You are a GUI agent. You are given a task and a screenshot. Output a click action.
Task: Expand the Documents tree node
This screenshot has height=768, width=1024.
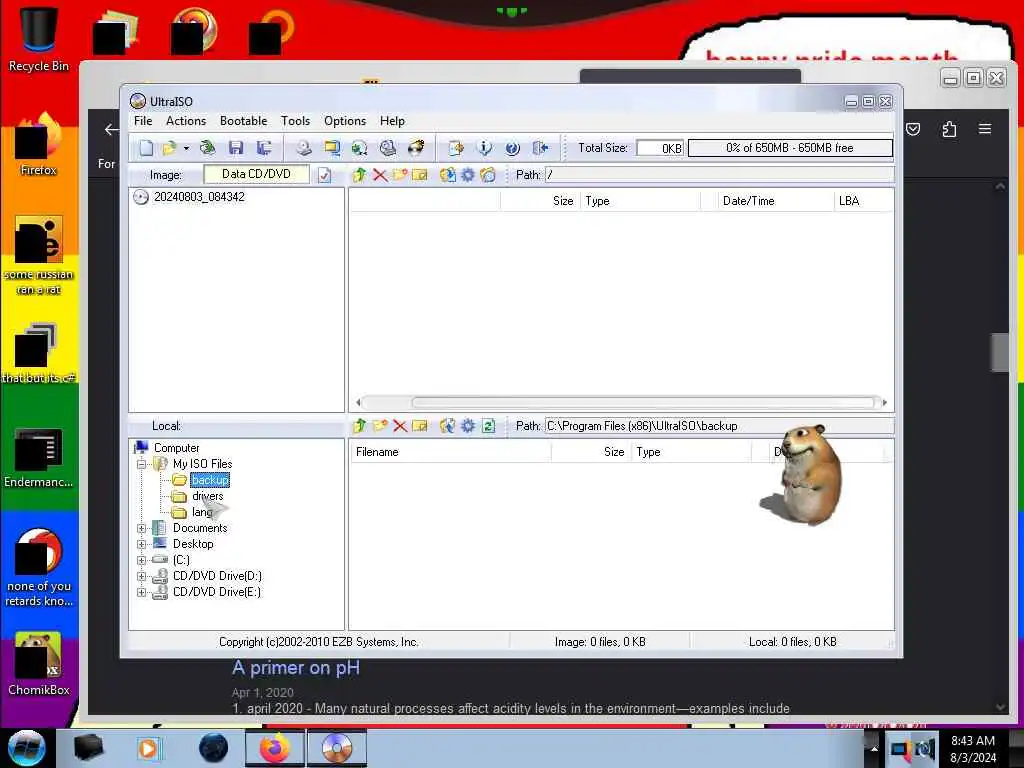[141, 528]
